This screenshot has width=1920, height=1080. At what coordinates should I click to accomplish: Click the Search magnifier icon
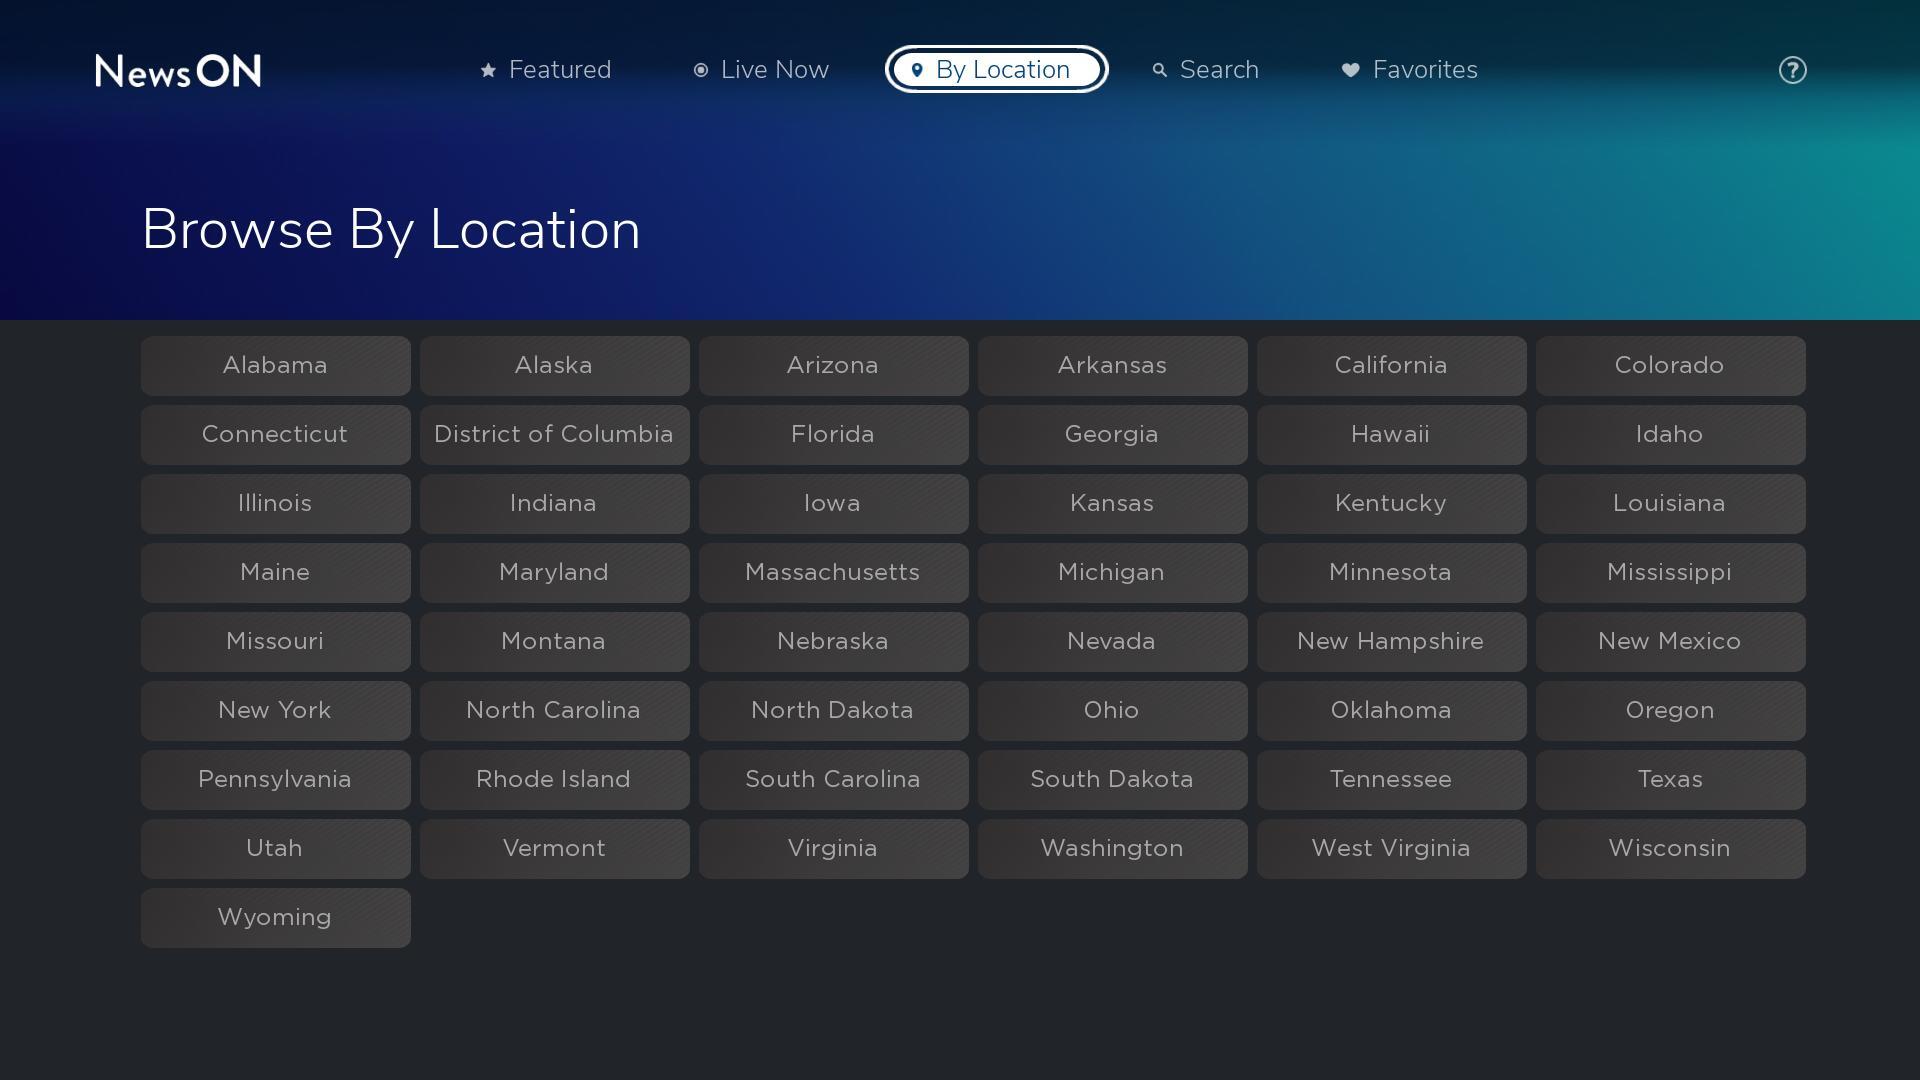point(1160,70)
